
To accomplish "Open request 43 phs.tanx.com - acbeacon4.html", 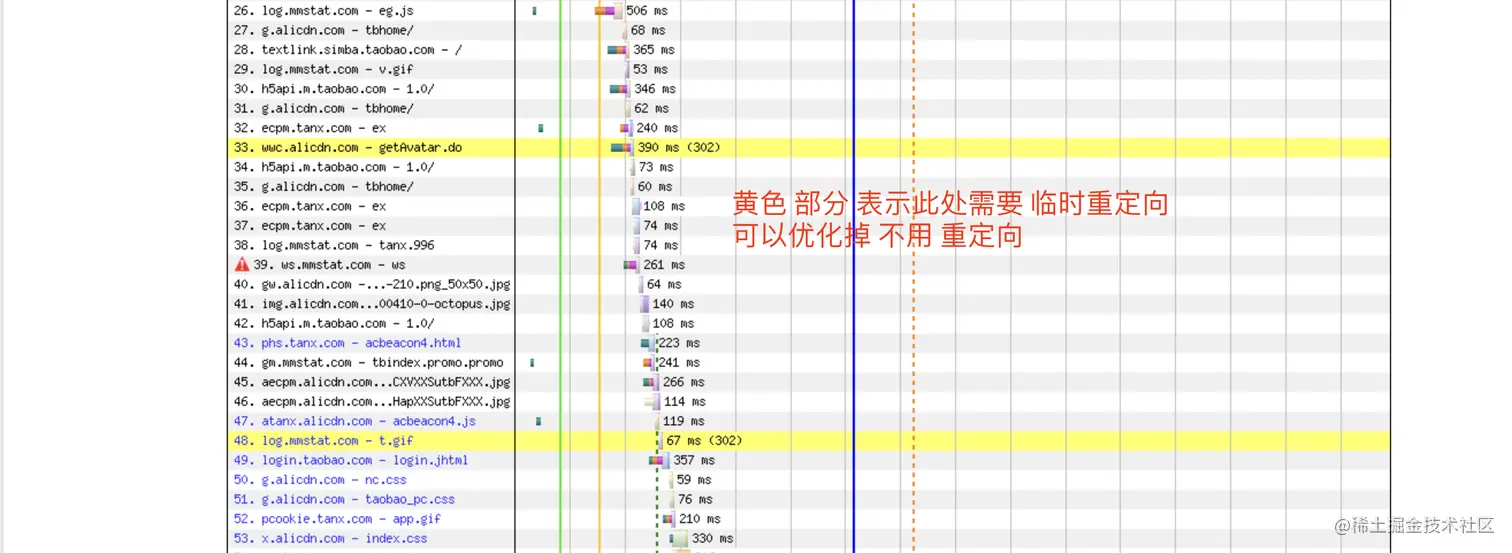I will pyautogui.click(x=348, y=343).
